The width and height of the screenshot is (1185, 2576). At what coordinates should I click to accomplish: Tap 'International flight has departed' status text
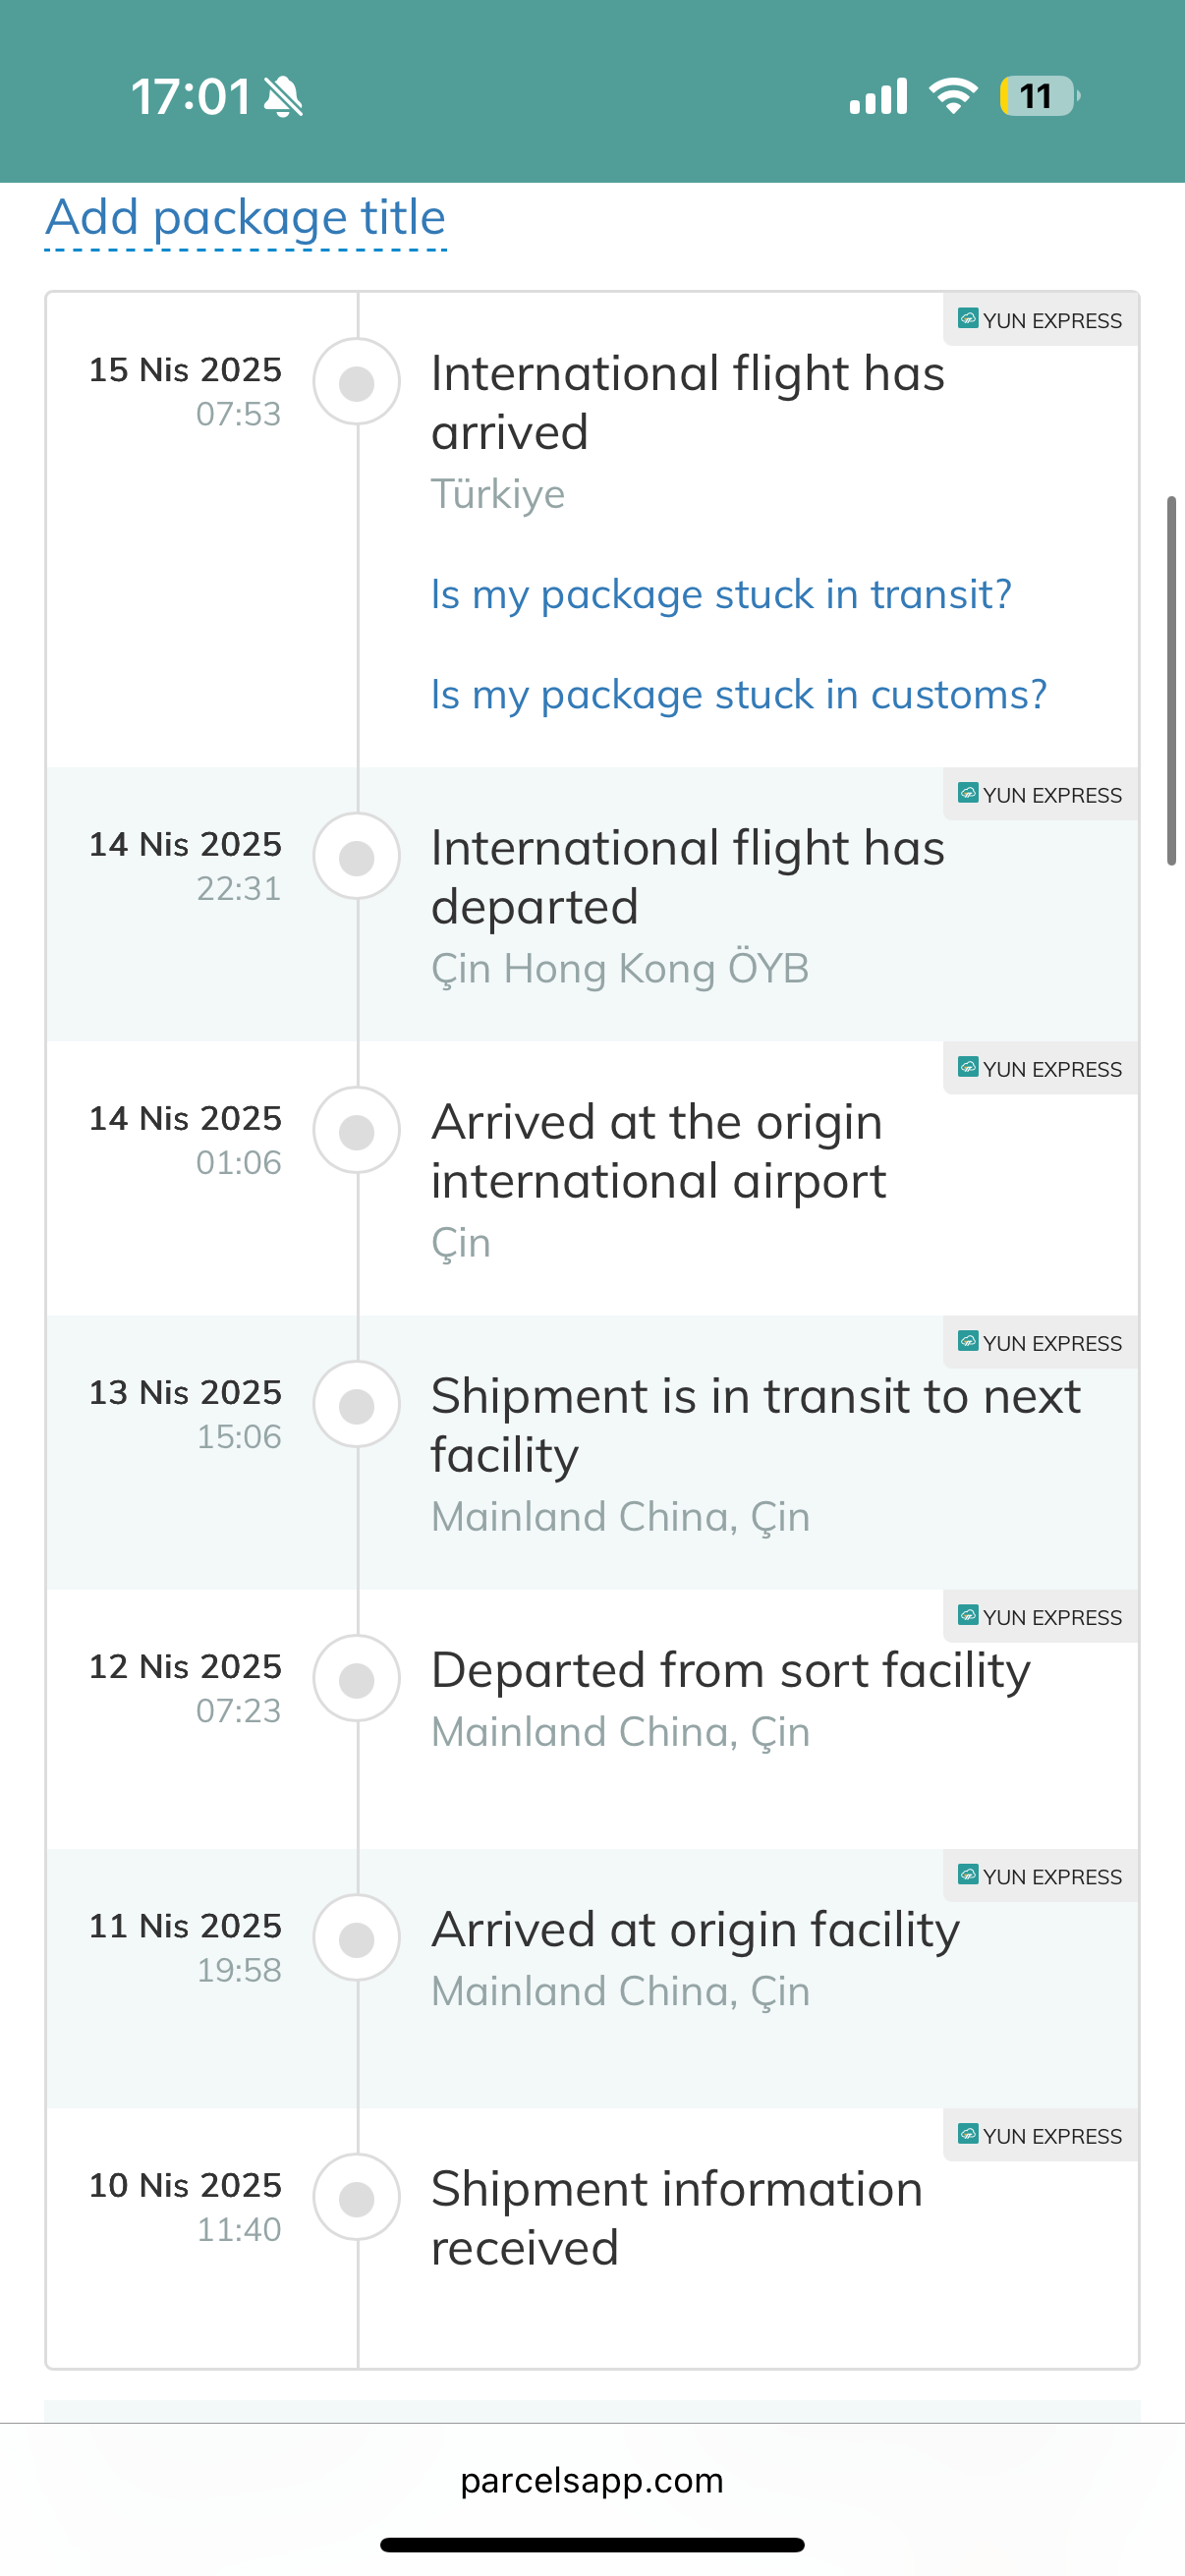pyautogui.click(x=687, y=877)
